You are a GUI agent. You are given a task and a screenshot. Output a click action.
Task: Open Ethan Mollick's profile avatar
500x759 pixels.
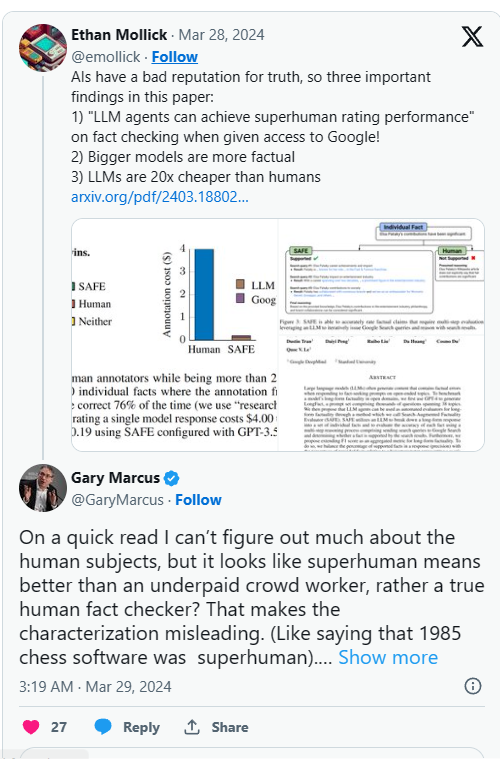pos(43,47)
